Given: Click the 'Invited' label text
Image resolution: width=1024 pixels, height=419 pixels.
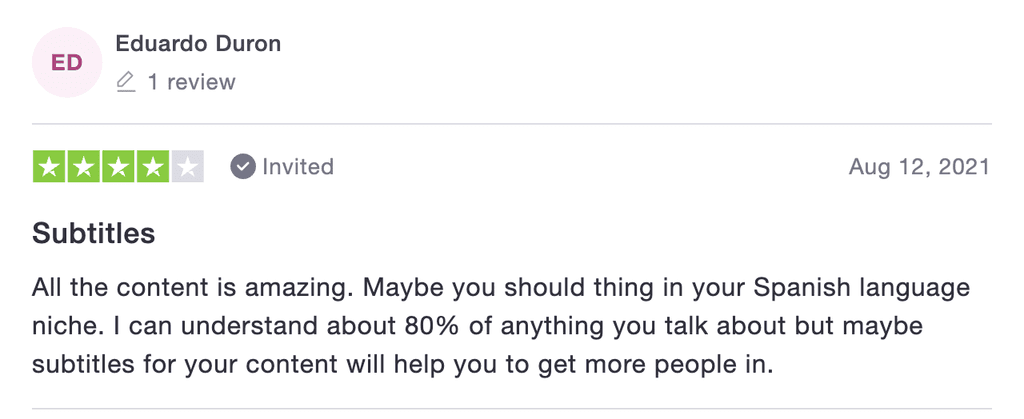Looking at the screenshot, I should click(x=298, y=167).
